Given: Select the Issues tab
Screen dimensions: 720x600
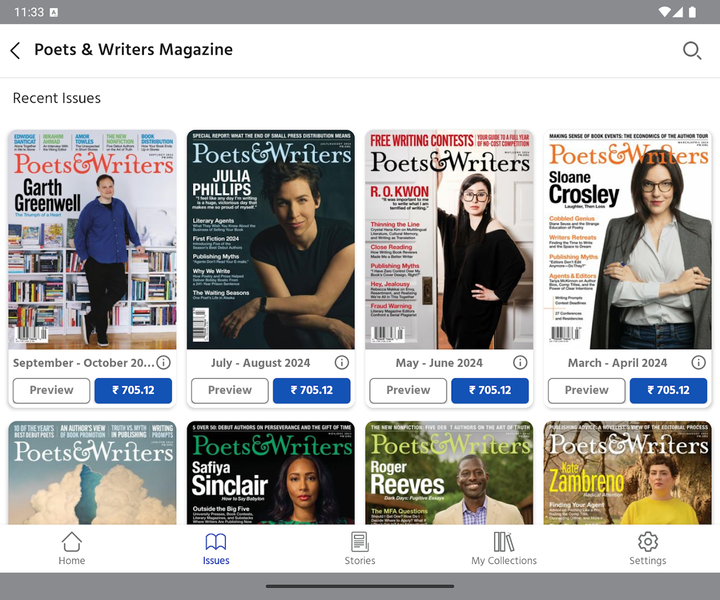Looking at the screenshot, I should tap(216, 549).
